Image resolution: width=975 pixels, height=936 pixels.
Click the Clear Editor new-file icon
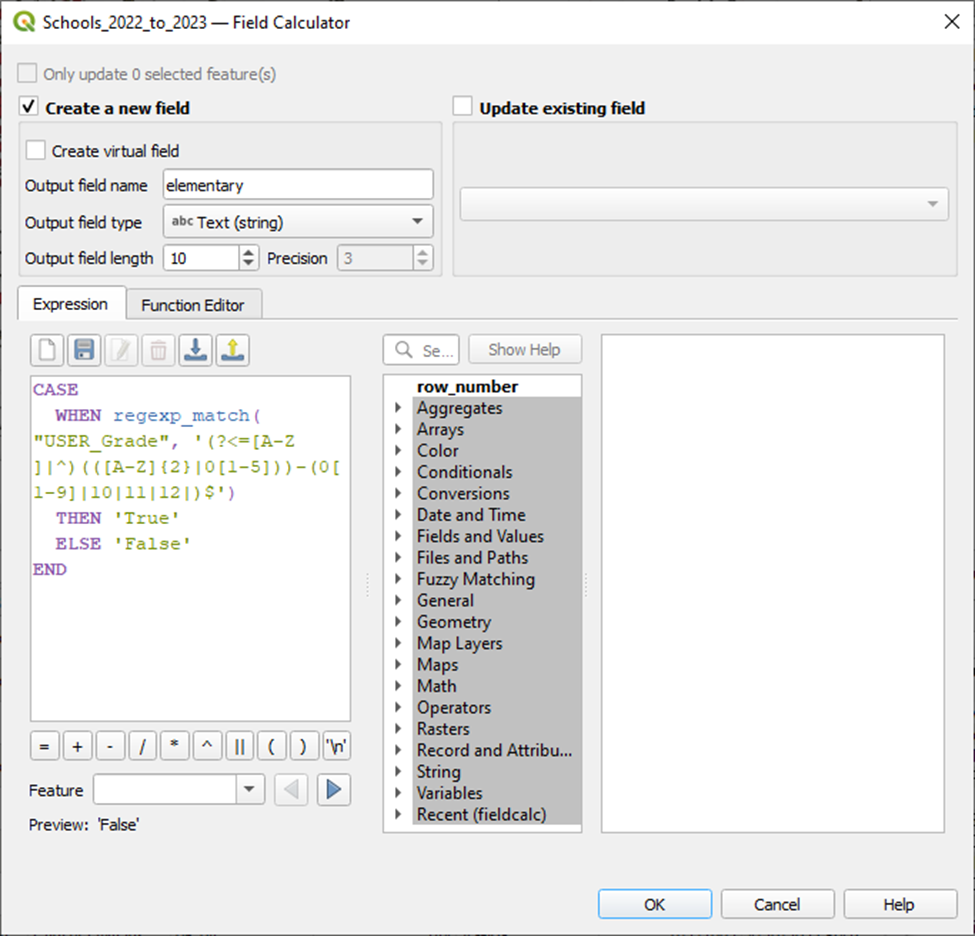(48, 350)
